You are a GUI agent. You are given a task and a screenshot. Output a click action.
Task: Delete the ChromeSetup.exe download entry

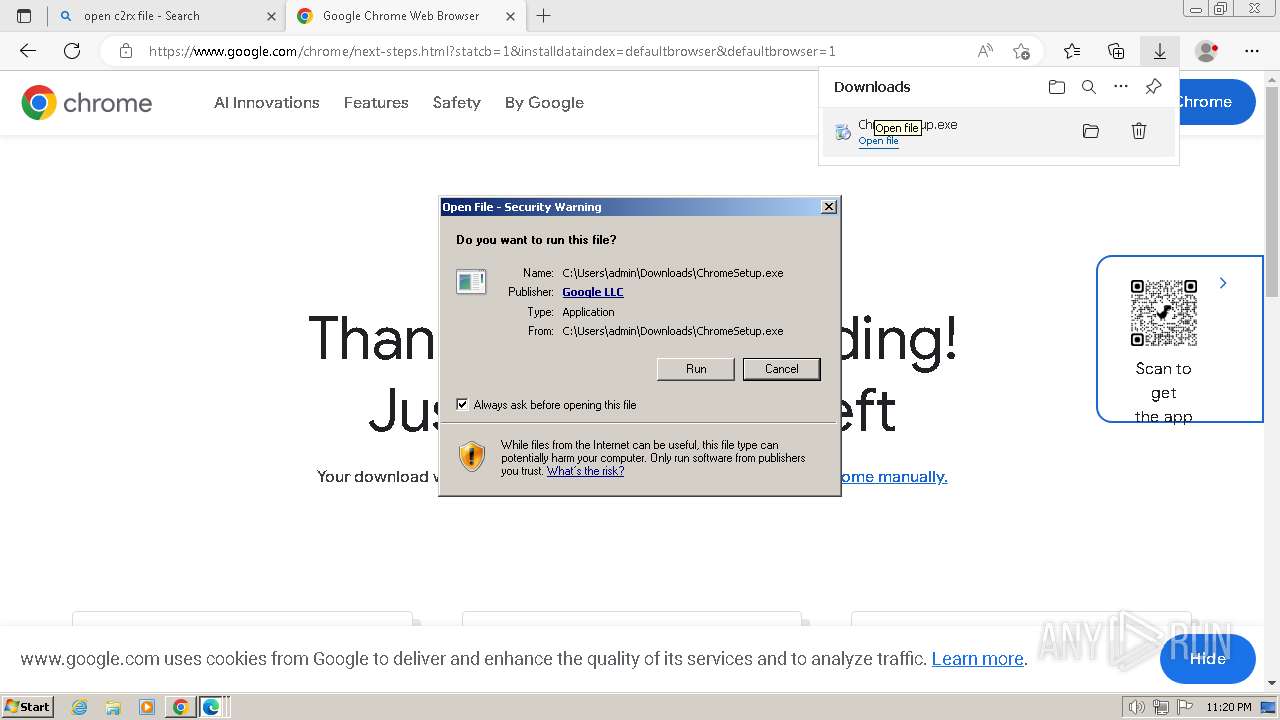[x=1139, y=131]
